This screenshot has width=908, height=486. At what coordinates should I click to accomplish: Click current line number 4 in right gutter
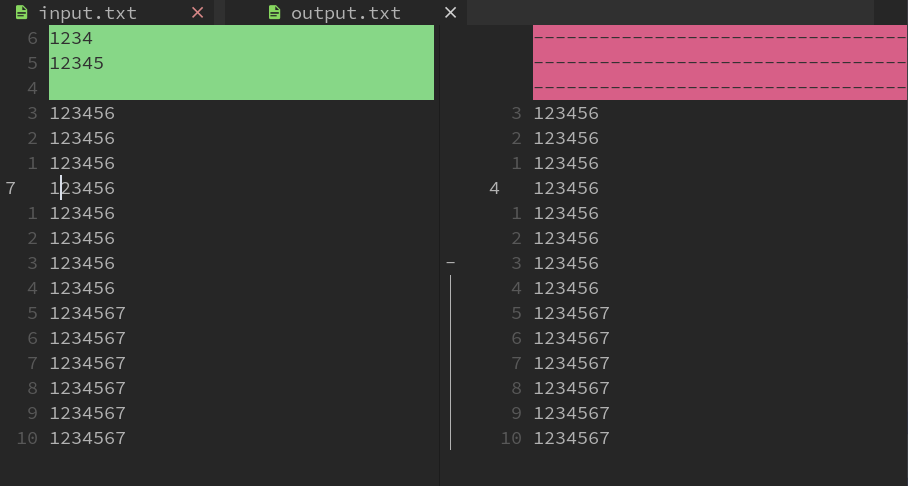tap(494, 188)
